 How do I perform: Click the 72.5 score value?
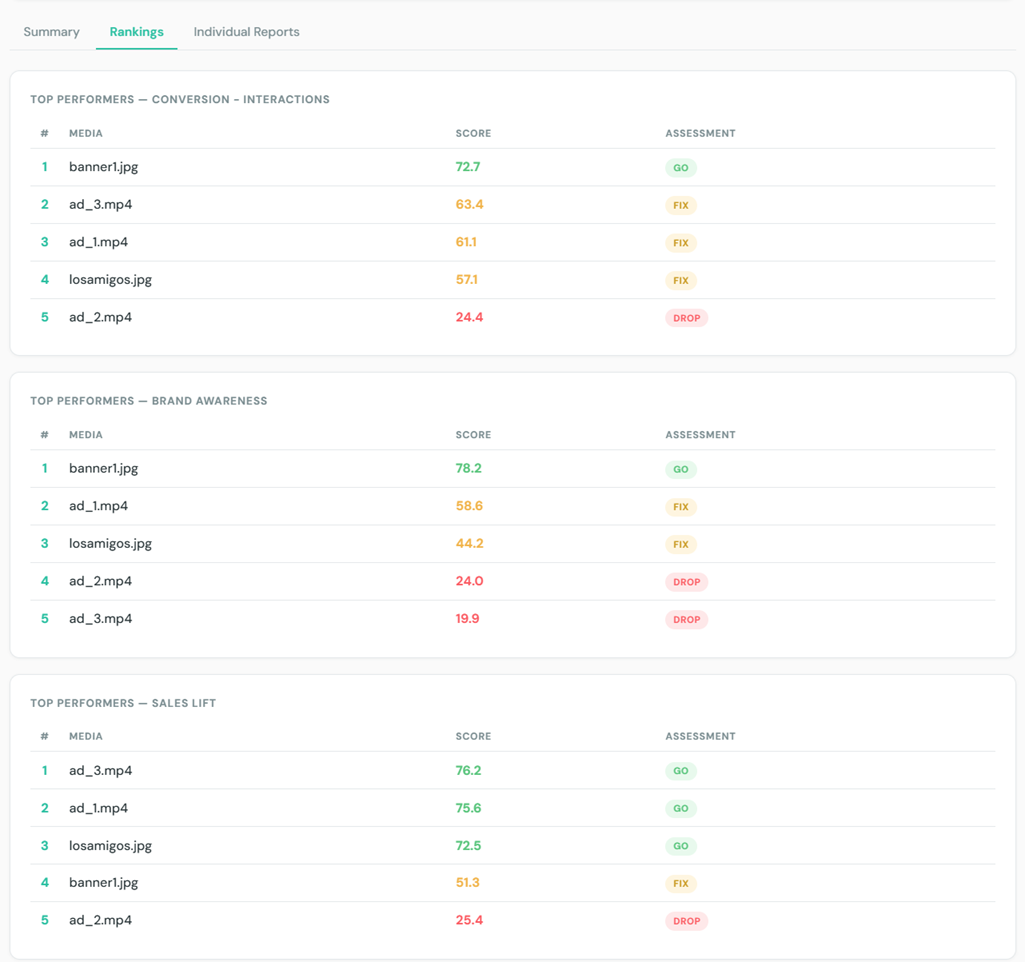(x=469, y=846)
